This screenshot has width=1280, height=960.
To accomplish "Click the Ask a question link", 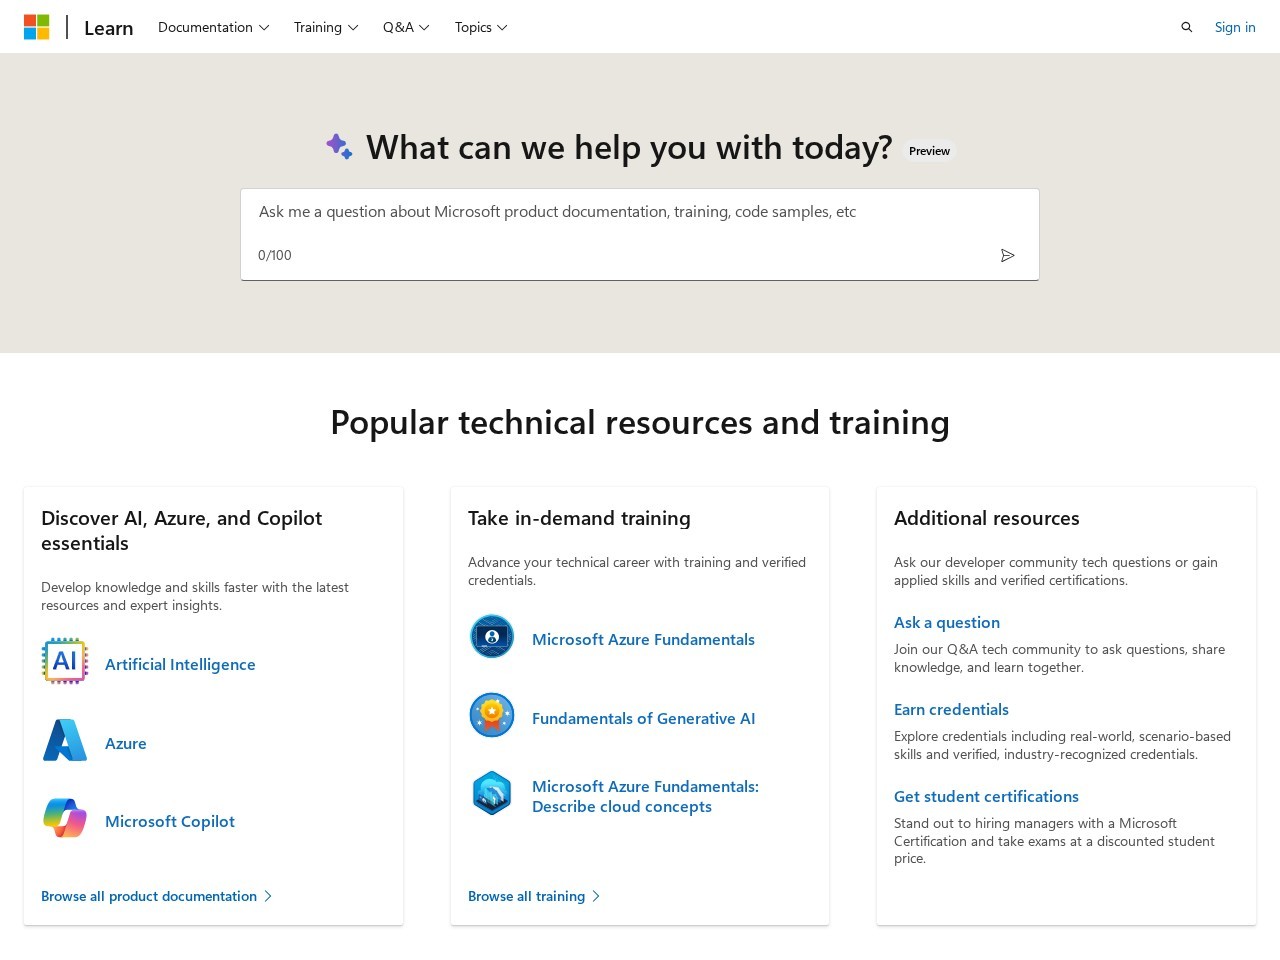I will (946, 622).
